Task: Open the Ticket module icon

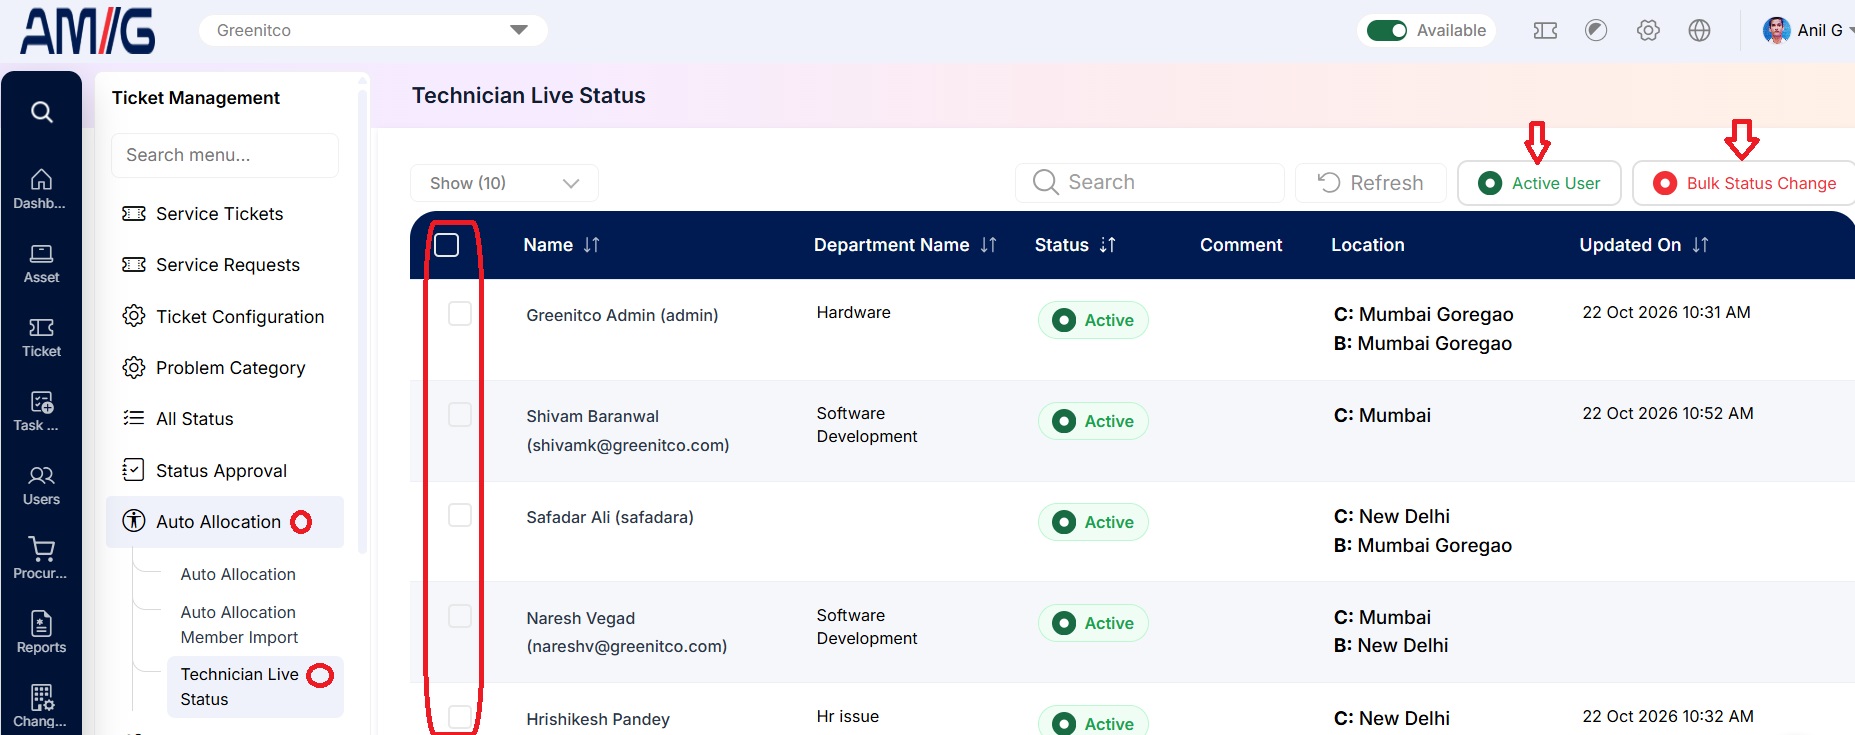Action: 41,337
